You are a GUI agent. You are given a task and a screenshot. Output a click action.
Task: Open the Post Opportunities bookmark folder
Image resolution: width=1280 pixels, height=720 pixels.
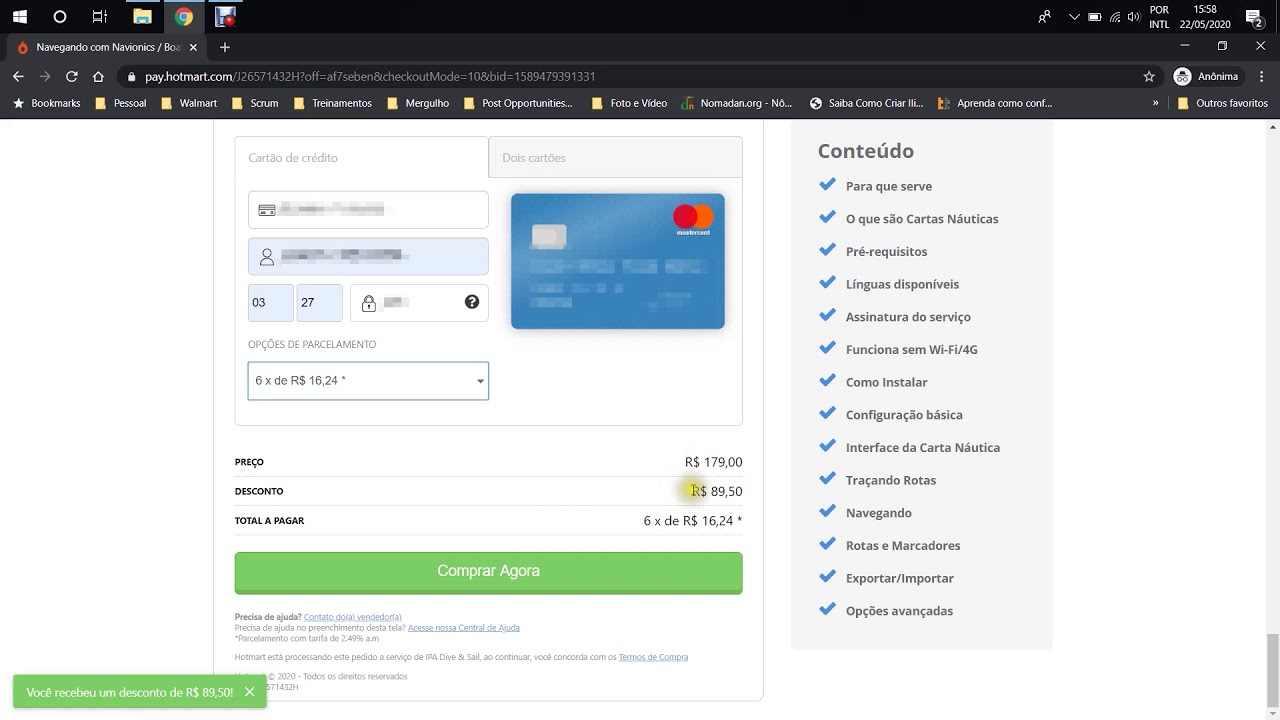(517, 103)
